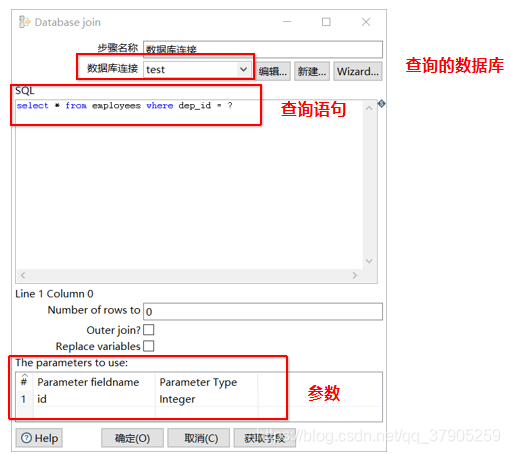Click SQL editor scroll right arrow
This screenshot has height=454, width=510.
pos(355,275)
